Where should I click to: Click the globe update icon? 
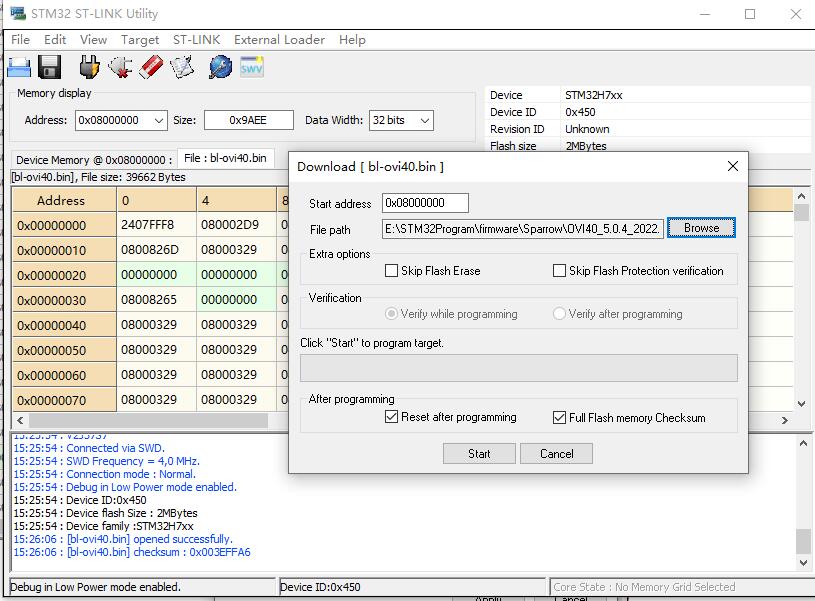pyautogui.click(x=220, y=67)
